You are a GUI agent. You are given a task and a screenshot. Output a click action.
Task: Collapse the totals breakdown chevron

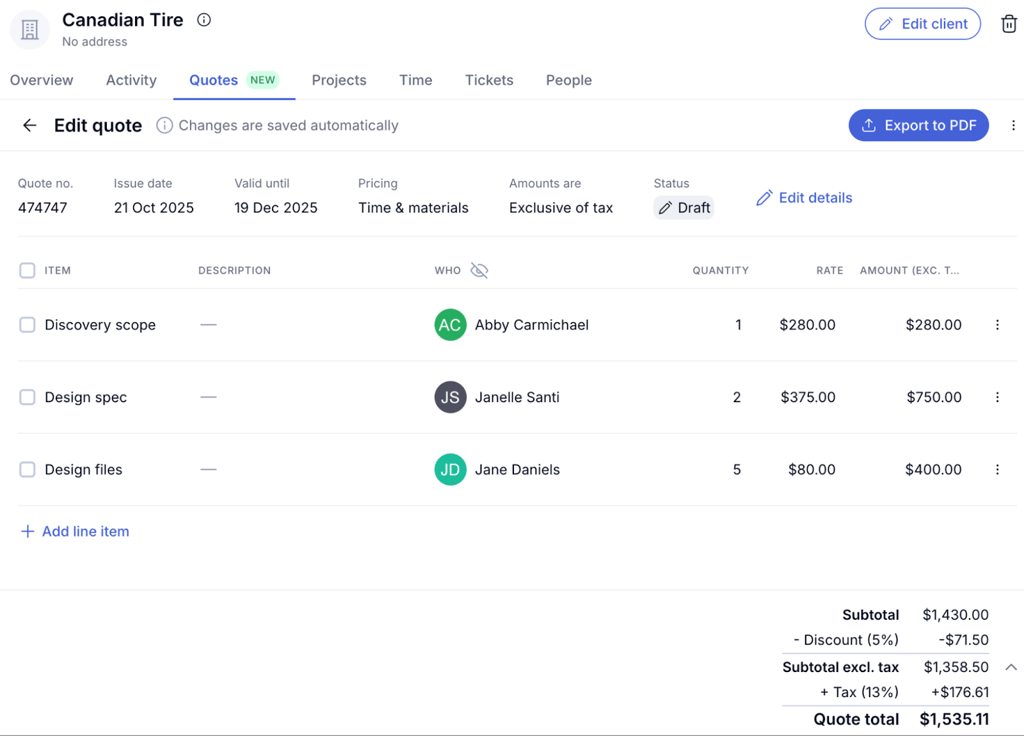tap(1010, 667)
